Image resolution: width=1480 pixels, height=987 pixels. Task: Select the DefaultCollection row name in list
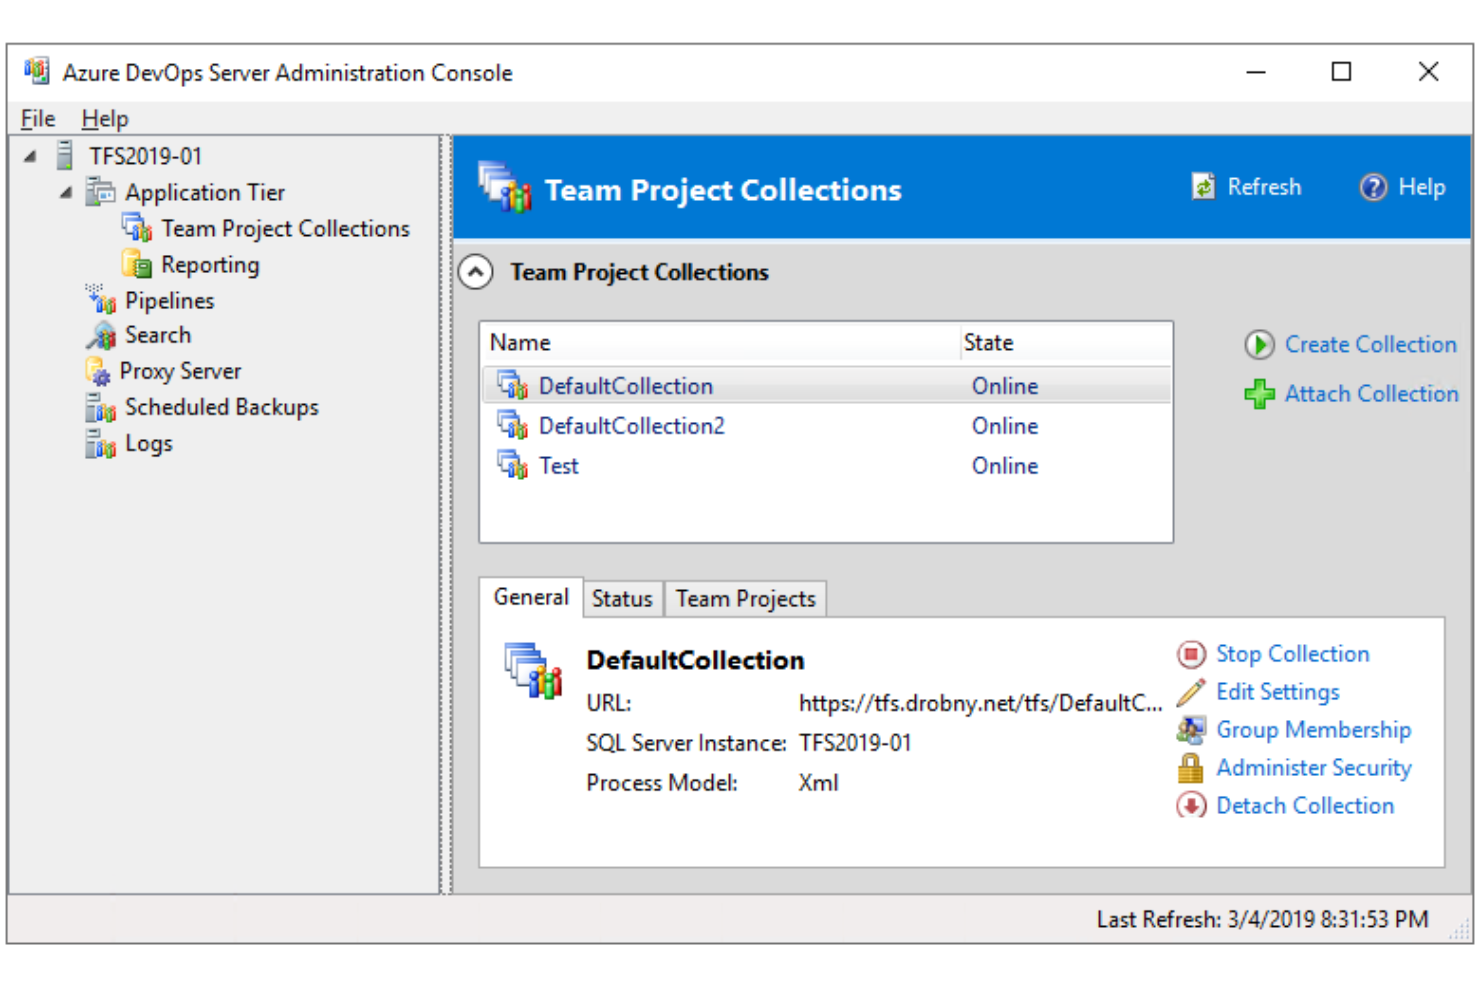pyautogui.click(x=626, y=386)
